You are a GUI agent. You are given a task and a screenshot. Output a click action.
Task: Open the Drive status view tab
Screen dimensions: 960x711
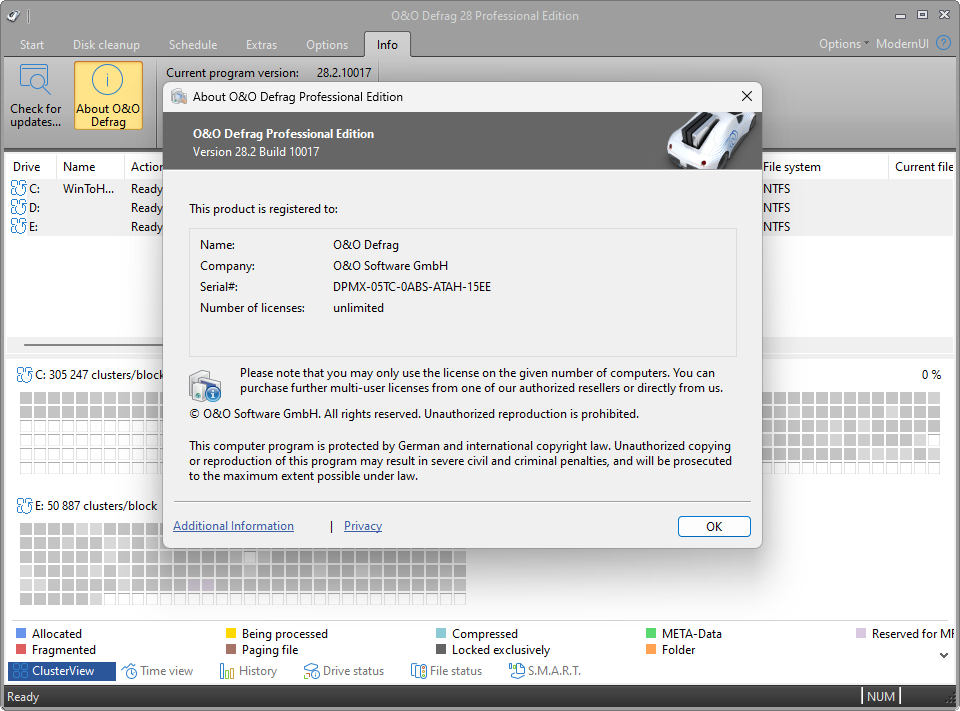pyautogui.click(x=343, y=671)
